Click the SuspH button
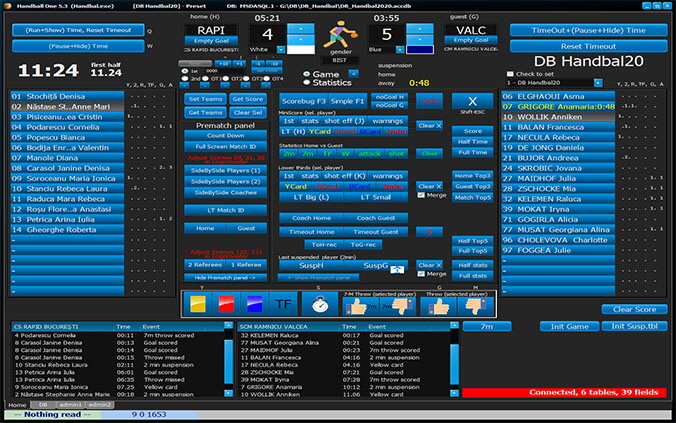This screenshot has width=676, height=423. click(311, 266)
